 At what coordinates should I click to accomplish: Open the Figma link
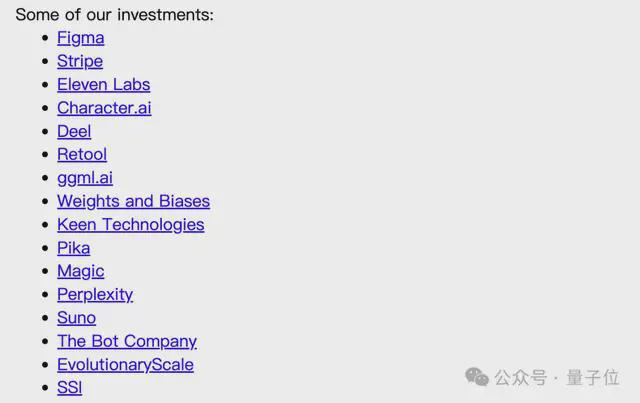(80, 38)
